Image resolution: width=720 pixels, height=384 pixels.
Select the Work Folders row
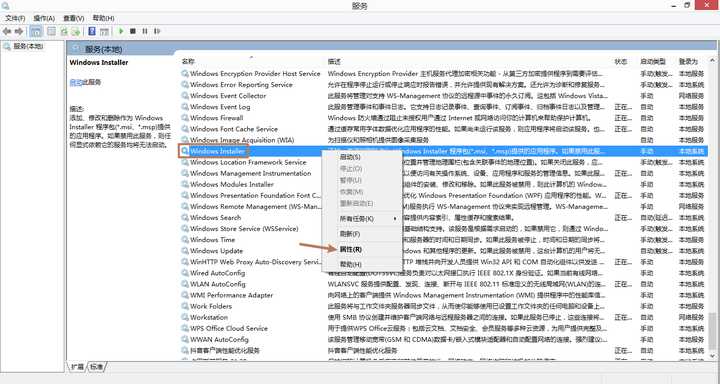click(x=444, y=306)
